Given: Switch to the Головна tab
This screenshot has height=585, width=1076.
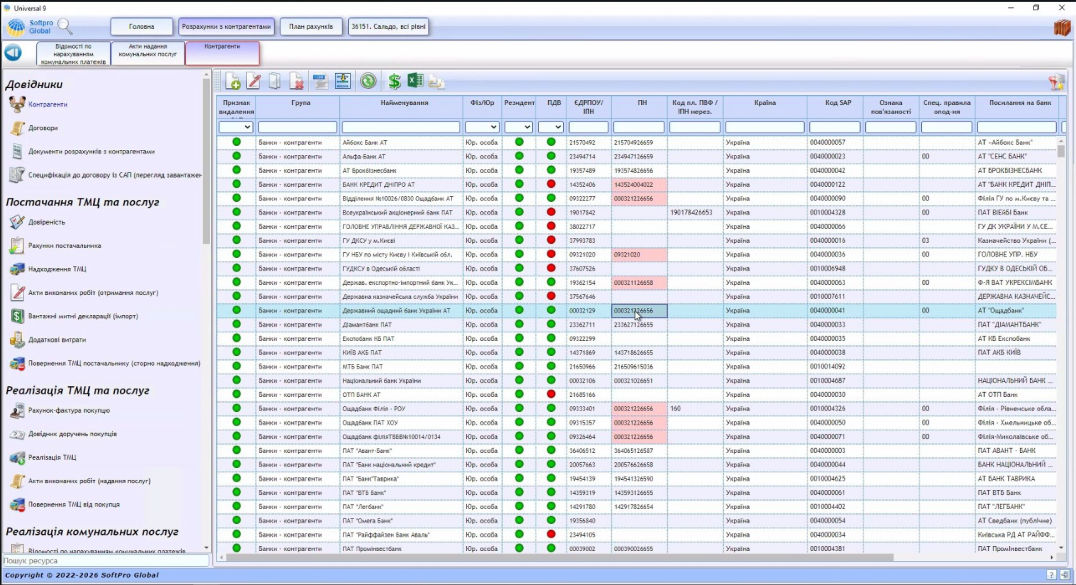Looking at the screenshot, I should coord(141,27).
